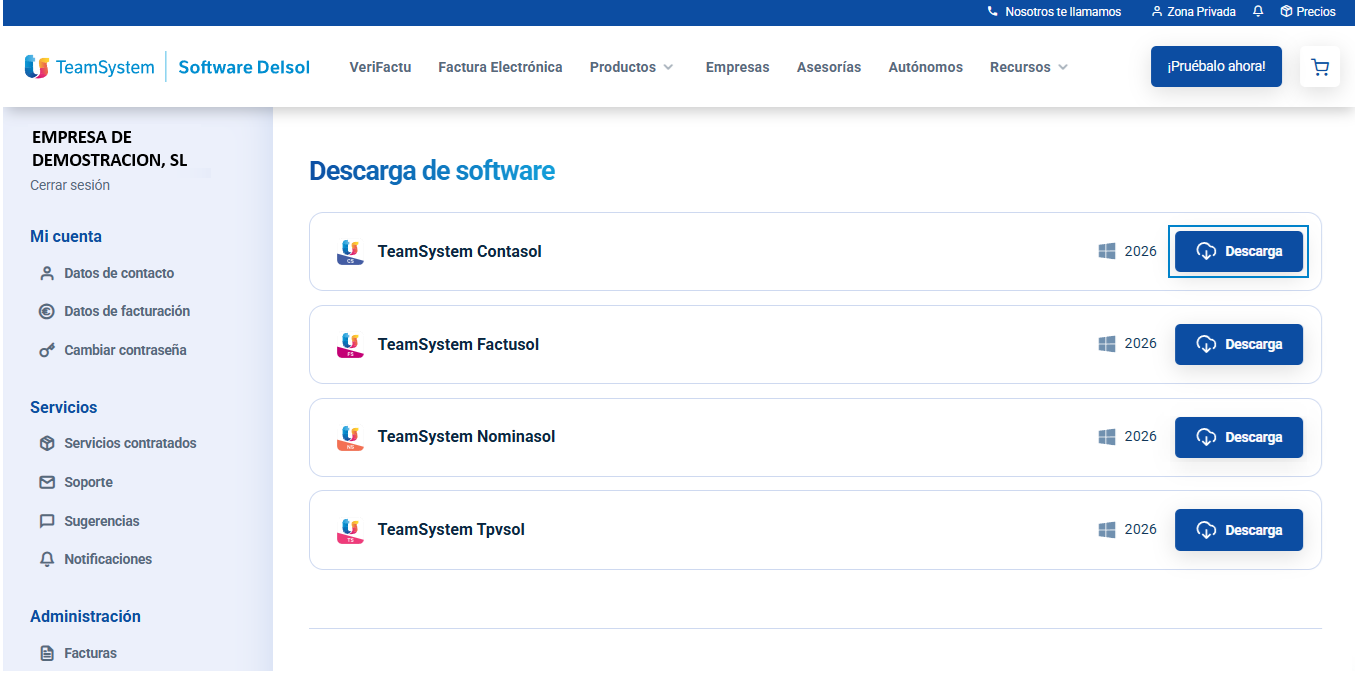Go to the Asesorías section

[829, 67]
